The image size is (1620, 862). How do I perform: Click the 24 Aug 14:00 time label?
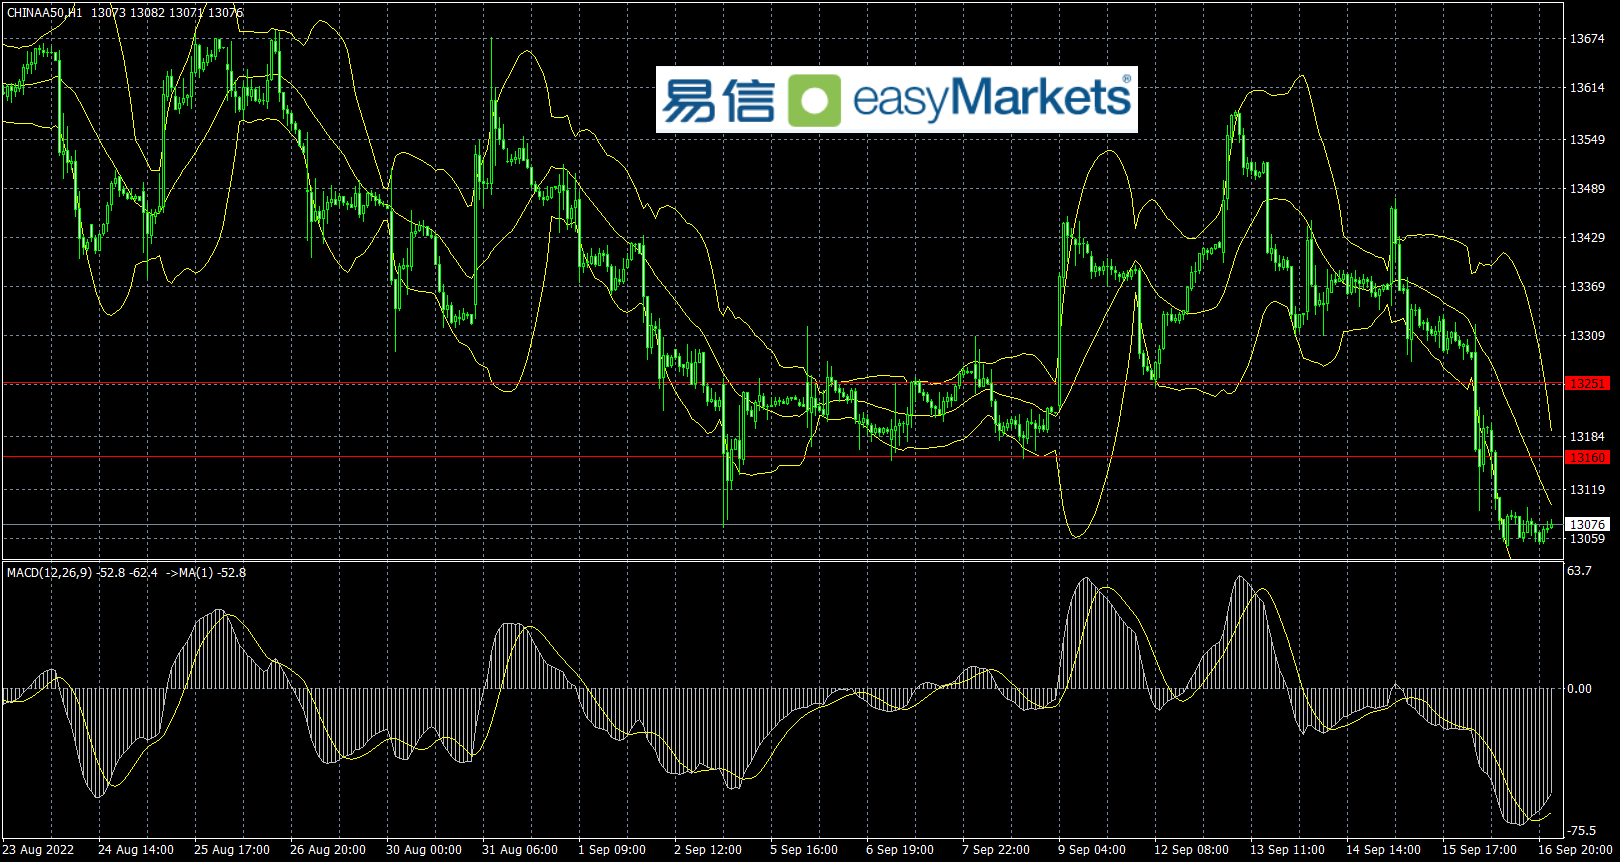tap(136, 850)
